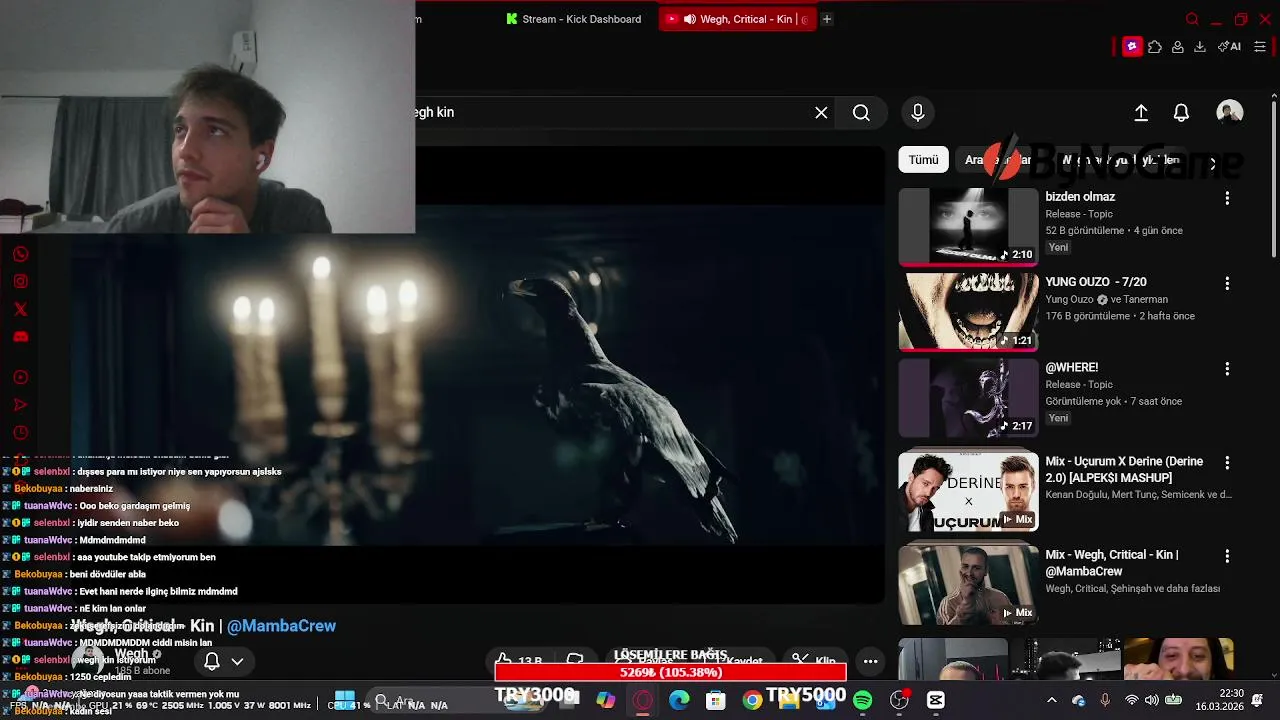This screenshot has height=720, width=1280.
Task: Open the Windows Start menu
Action: pos(345,701)
